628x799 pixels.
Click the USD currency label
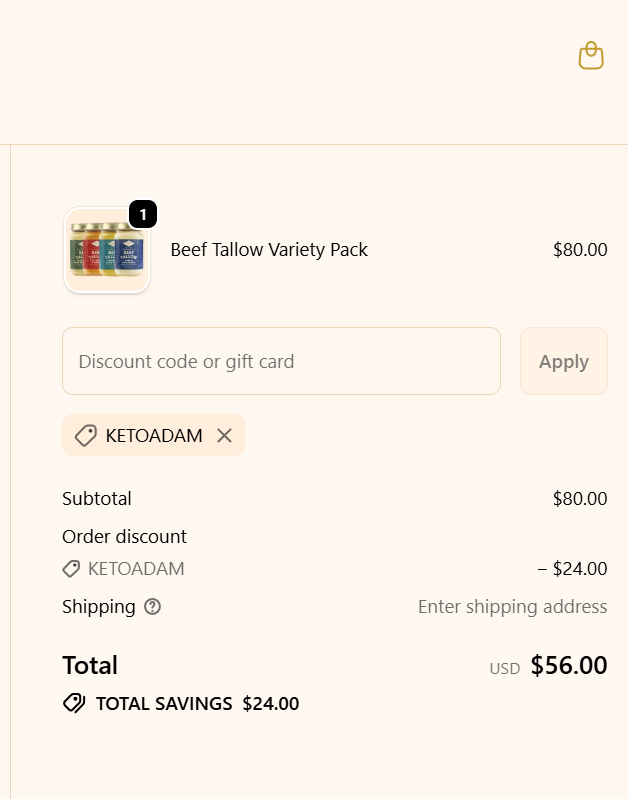tap(504, 668)
